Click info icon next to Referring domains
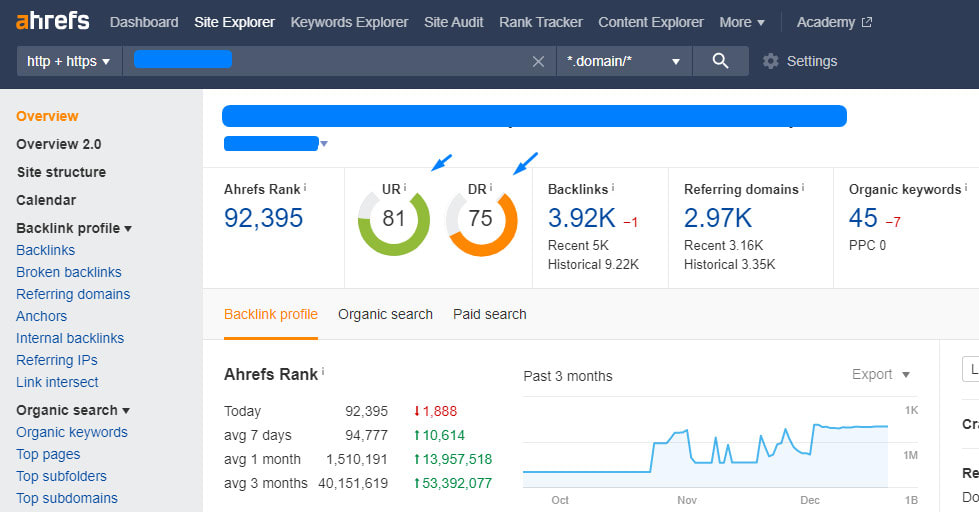979x512 pixels. [803, 188]
